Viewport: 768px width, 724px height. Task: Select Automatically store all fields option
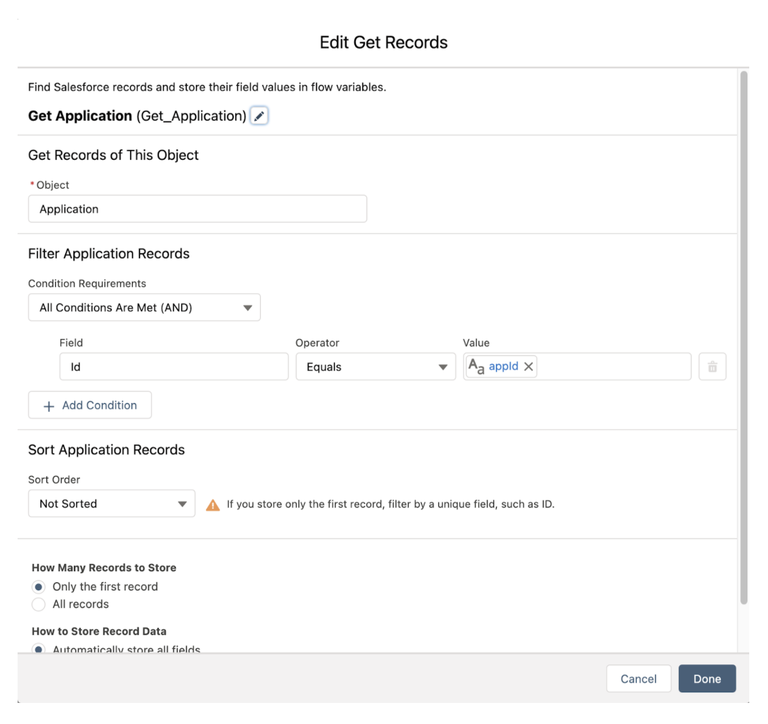39,650
